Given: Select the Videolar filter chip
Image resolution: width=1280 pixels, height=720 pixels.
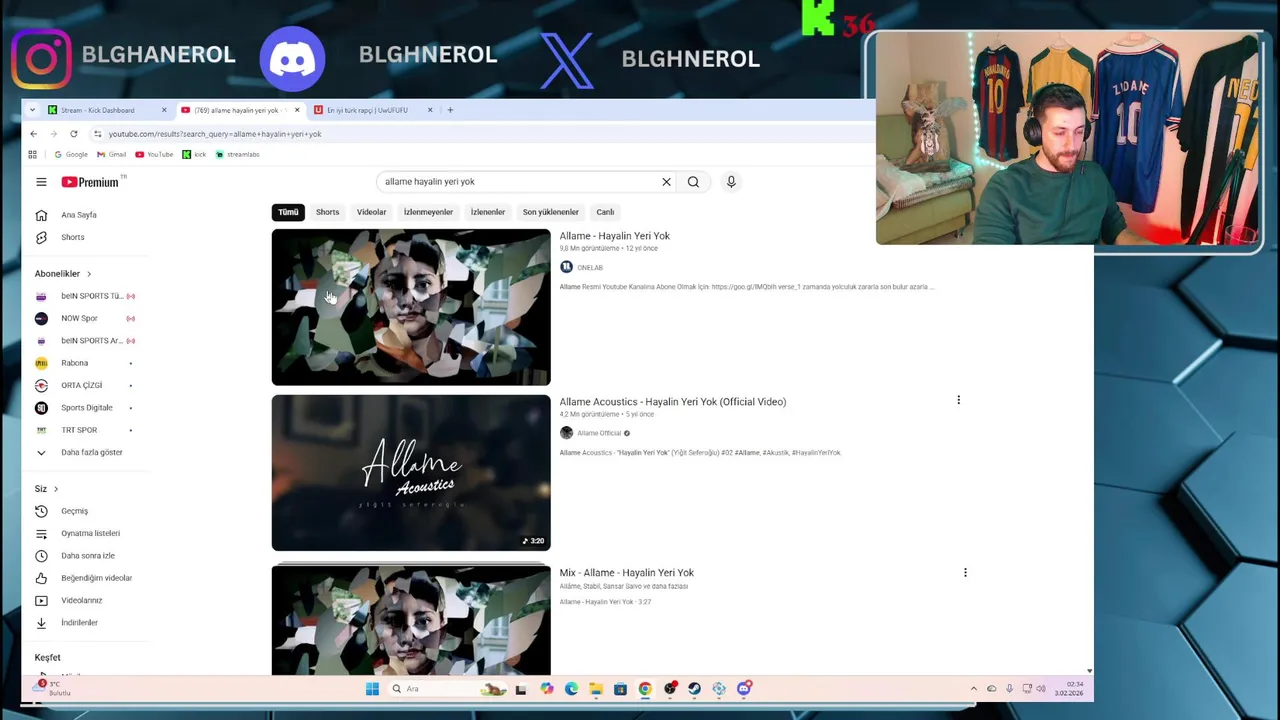Looking at the screenshot, I should (x=371, y=212).
